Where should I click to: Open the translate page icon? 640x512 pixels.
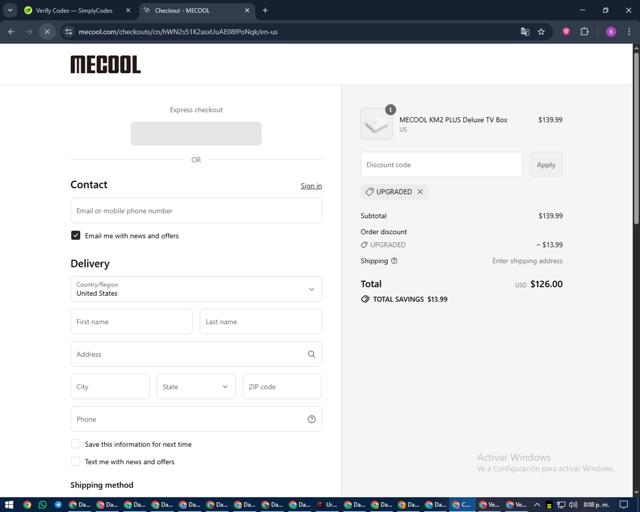pyautogui.click(x=525, y=32)
